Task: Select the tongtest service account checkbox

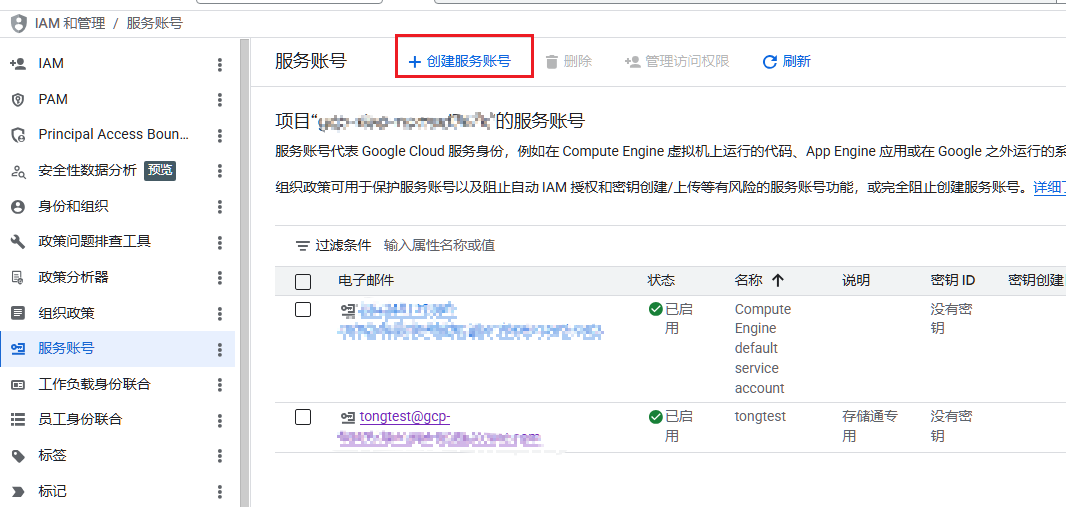Action: click(303, 417)
